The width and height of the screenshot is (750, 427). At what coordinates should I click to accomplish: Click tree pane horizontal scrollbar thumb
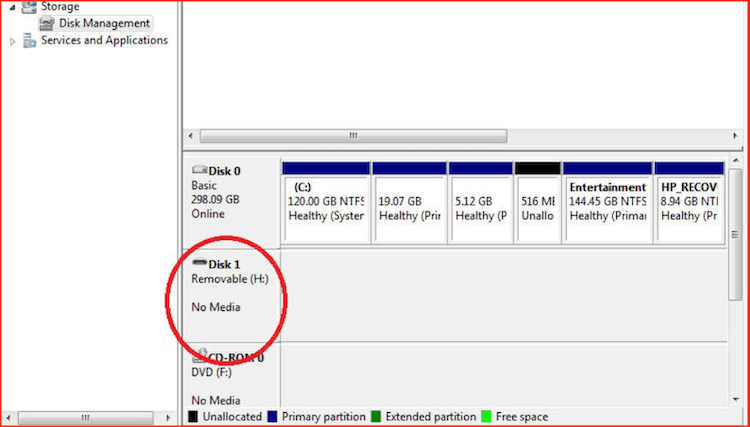[85, 417]
